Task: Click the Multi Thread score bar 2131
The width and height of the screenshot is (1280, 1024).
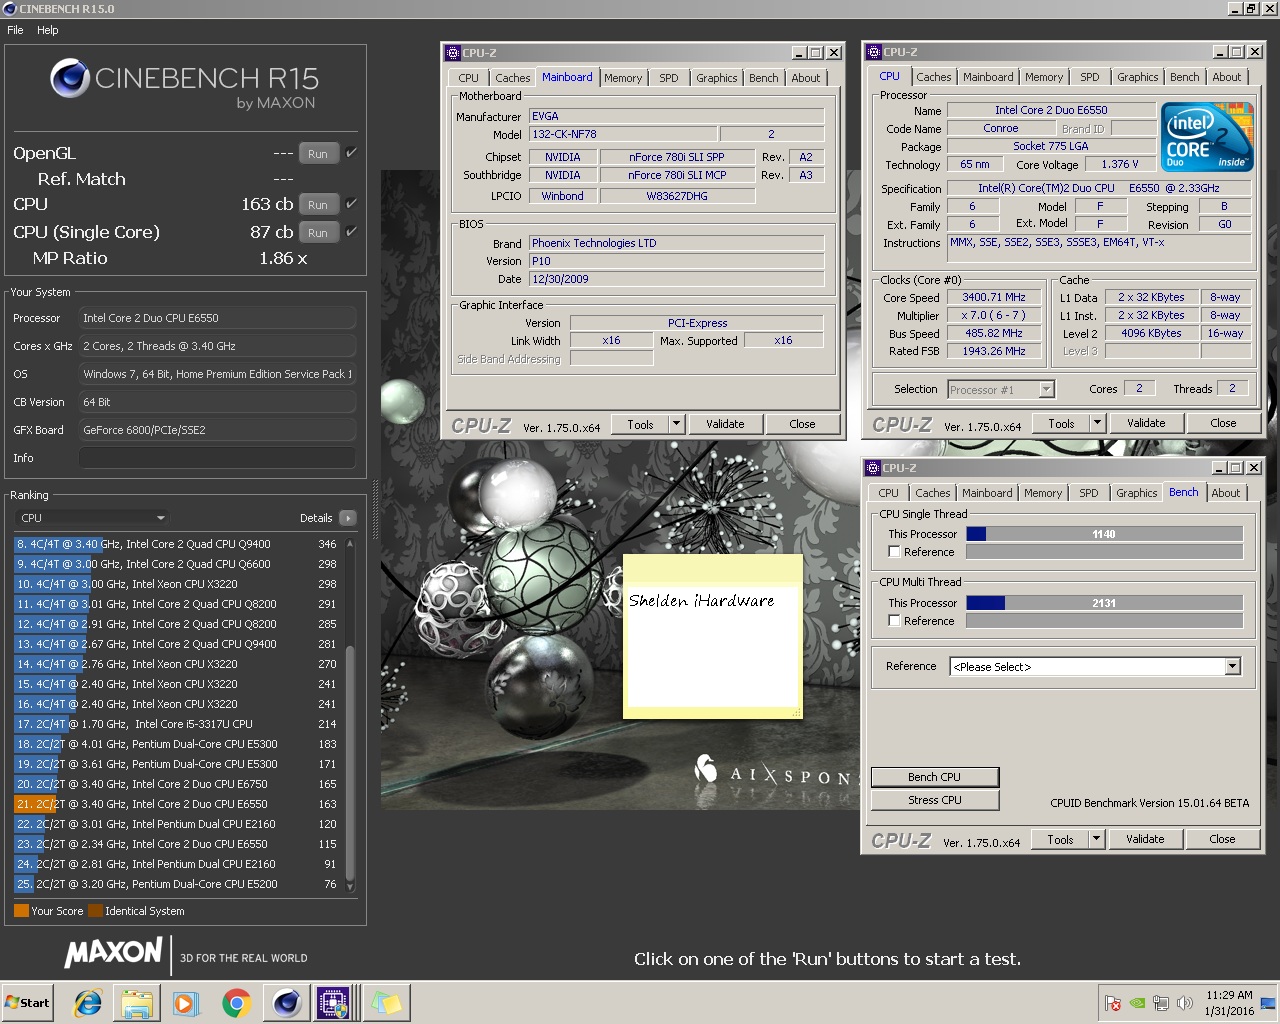Action: pyautogui.click(x=1104, y=603)
